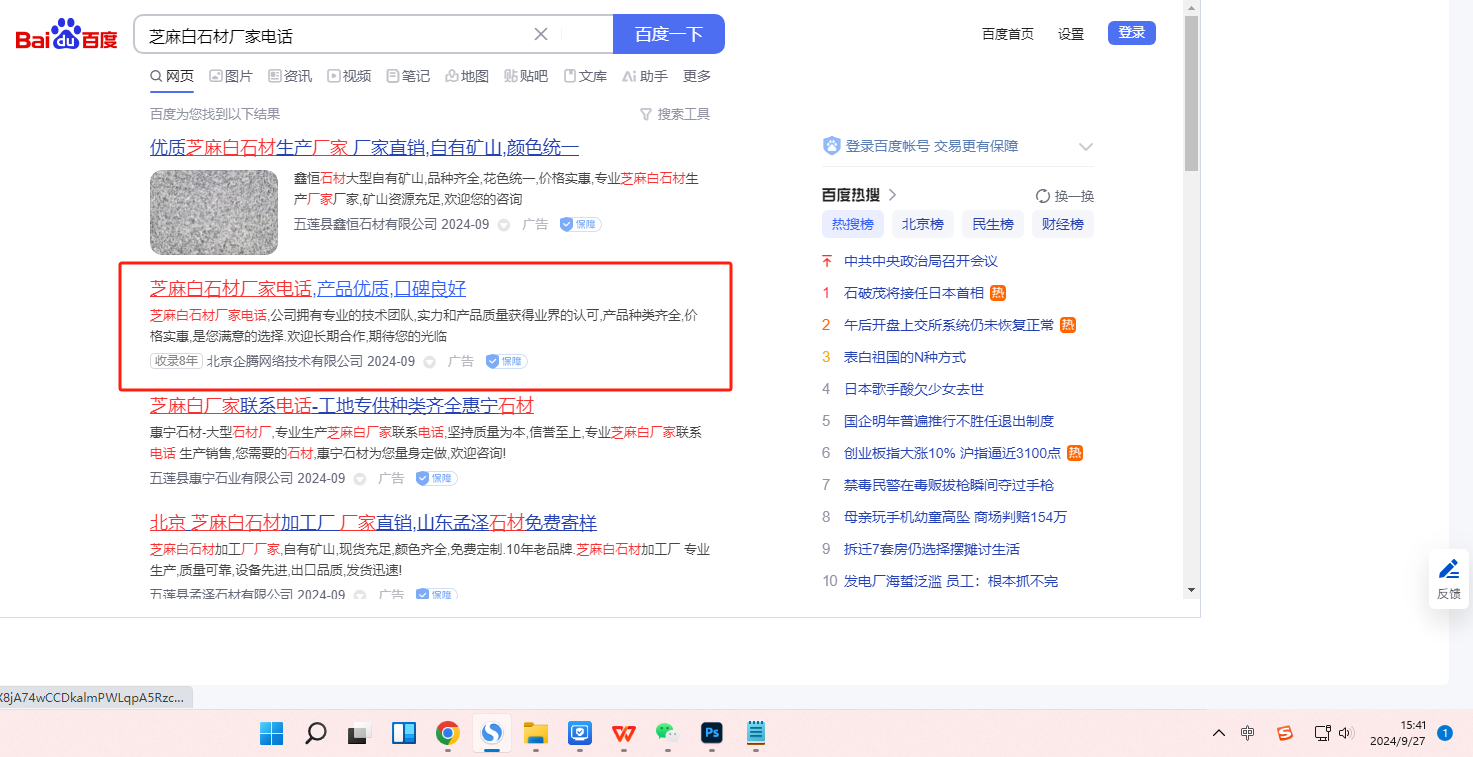This screenshot has width=1473, height=757.
Task: Click the granite stone thumbnail image
Action: click(214, 212)
